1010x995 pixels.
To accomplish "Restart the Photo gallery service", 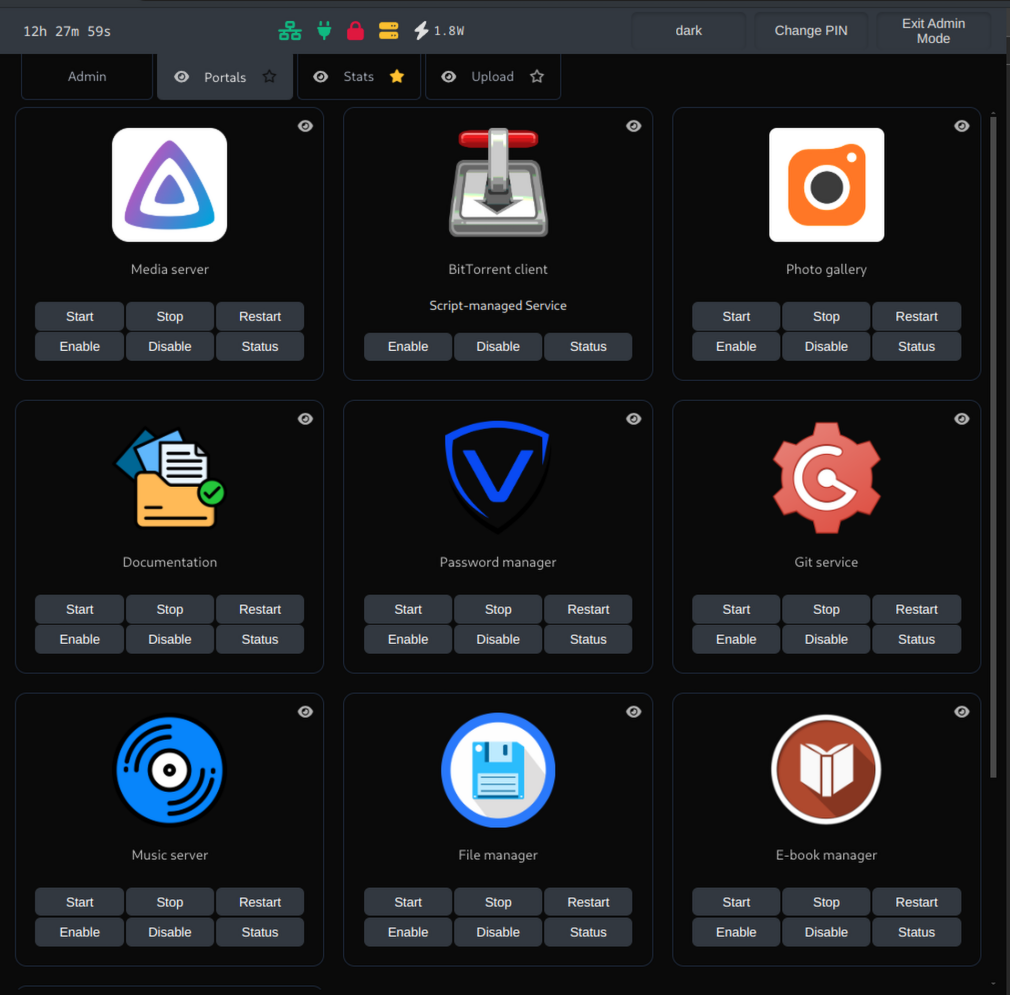I will pos(917,316).
